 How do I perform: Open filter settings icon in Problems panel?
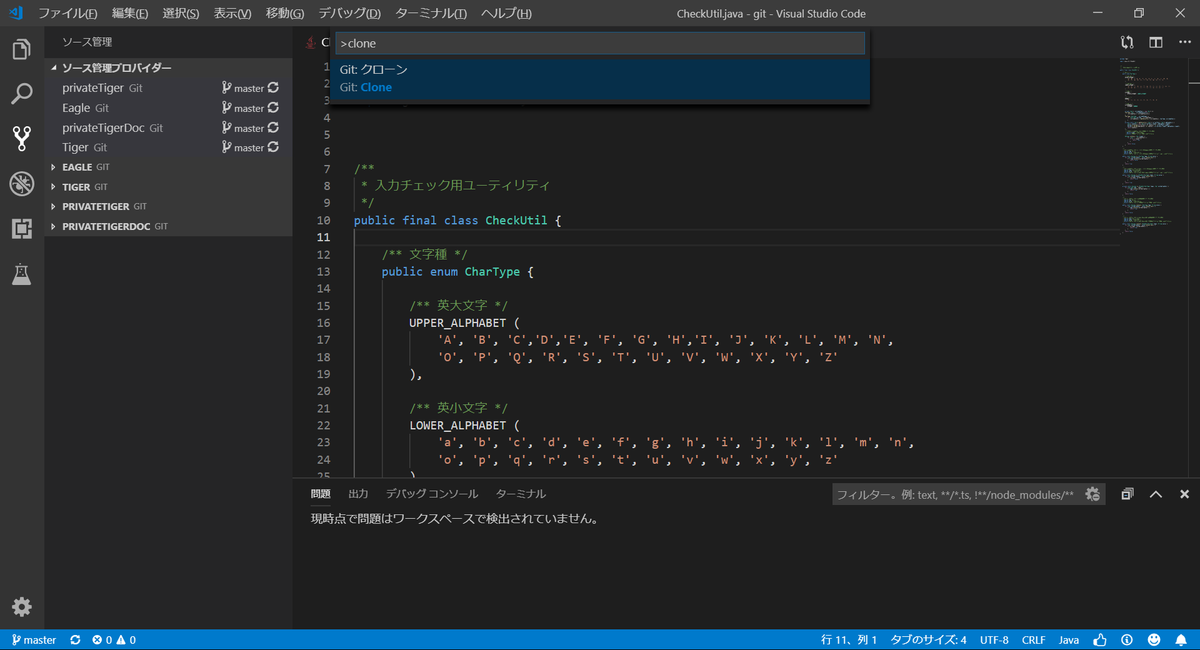pyautogui.click(x=1093, y=494)
